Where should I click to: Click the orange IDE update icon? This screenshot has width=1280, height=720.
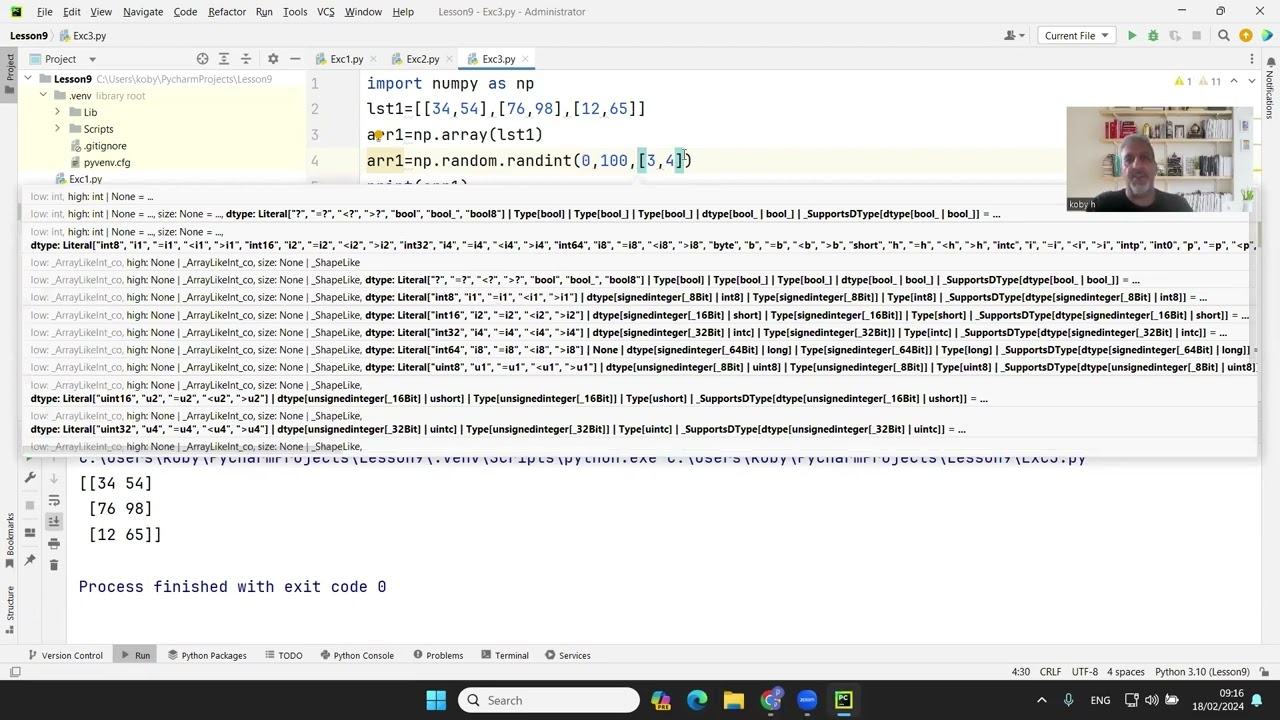coord(1245,36)
